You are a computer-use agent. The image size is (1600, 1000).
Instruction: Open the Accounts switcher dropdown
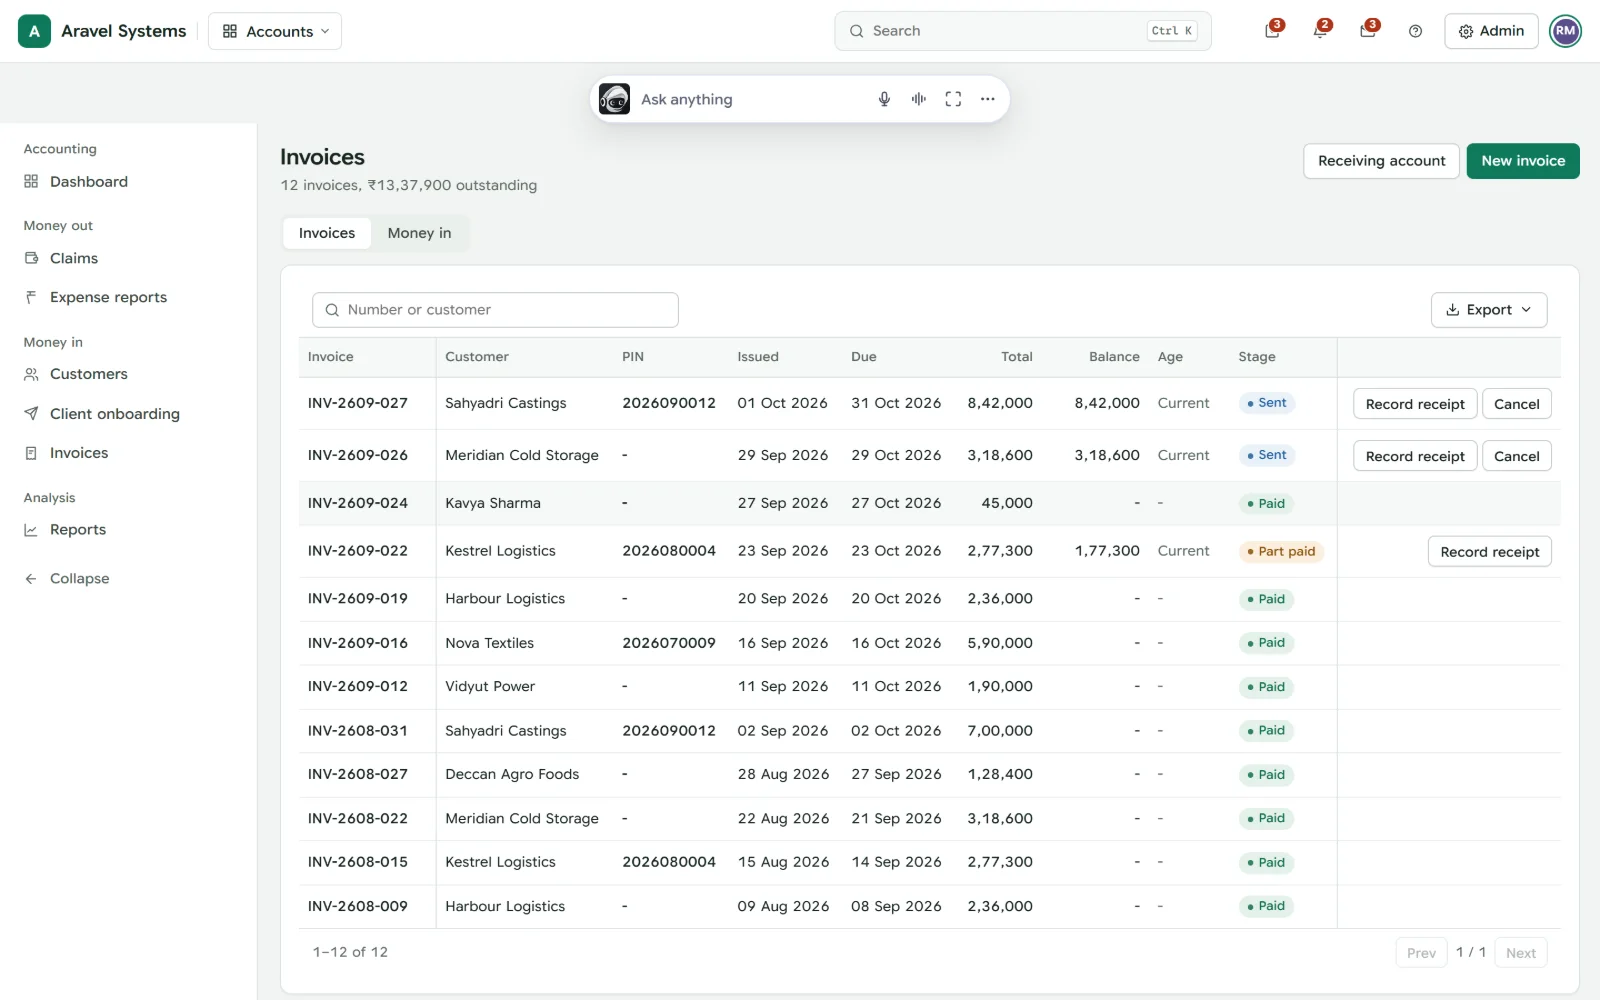(275, 31)
